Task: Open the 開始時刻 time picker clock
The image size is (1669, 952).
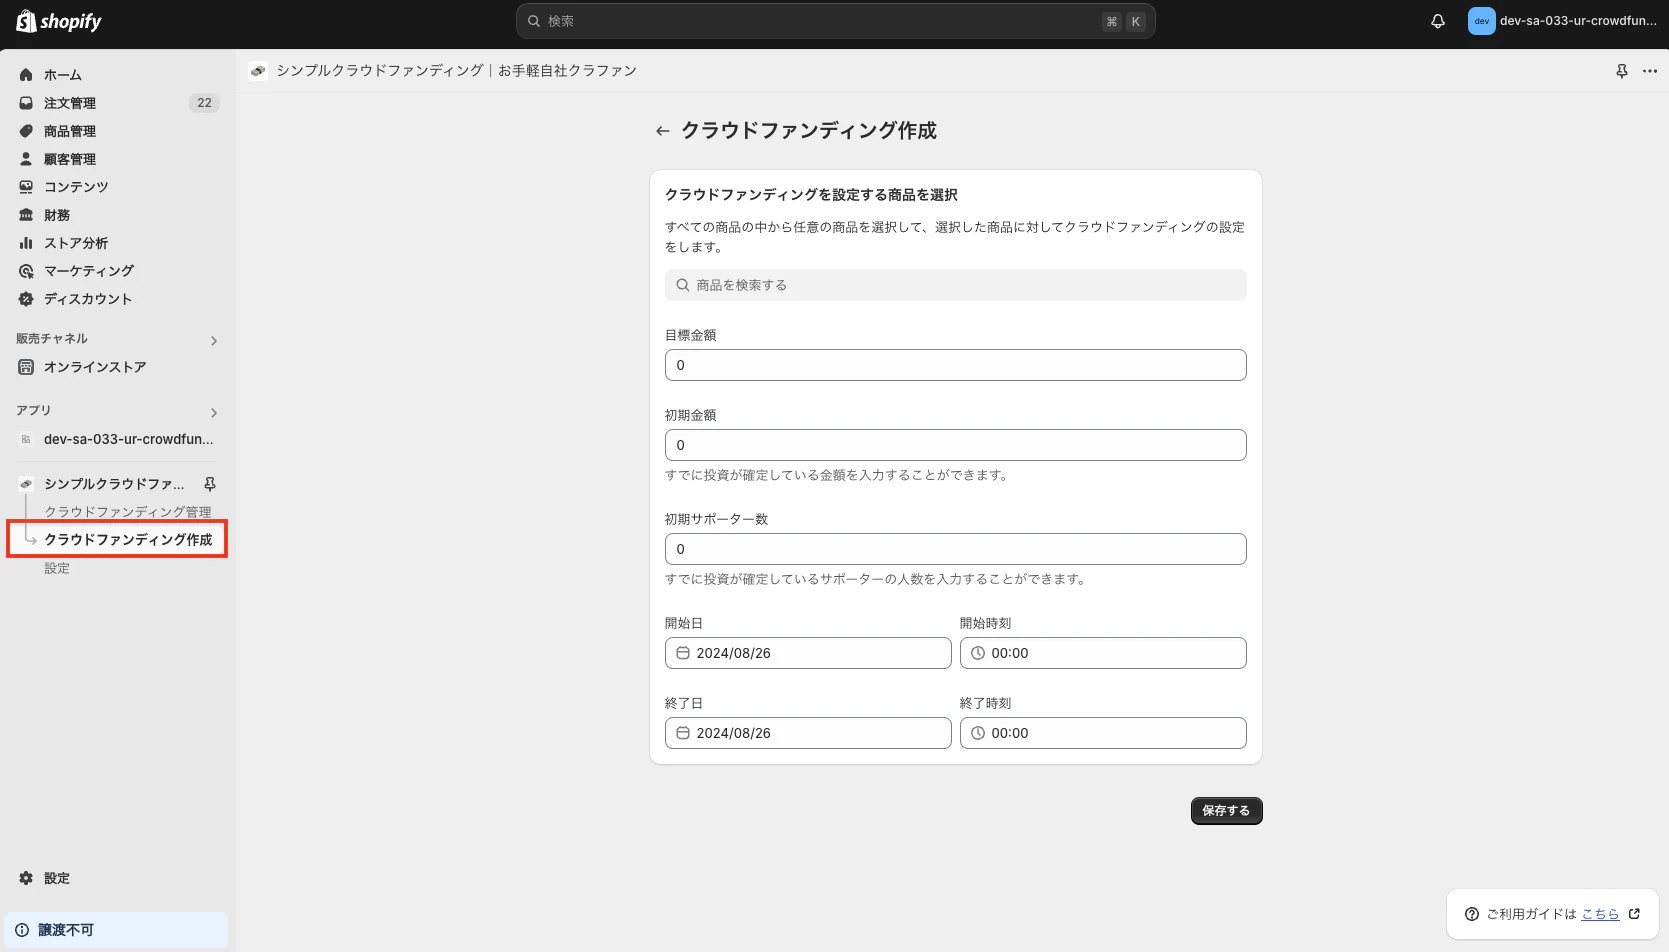Action: point(977,652)
